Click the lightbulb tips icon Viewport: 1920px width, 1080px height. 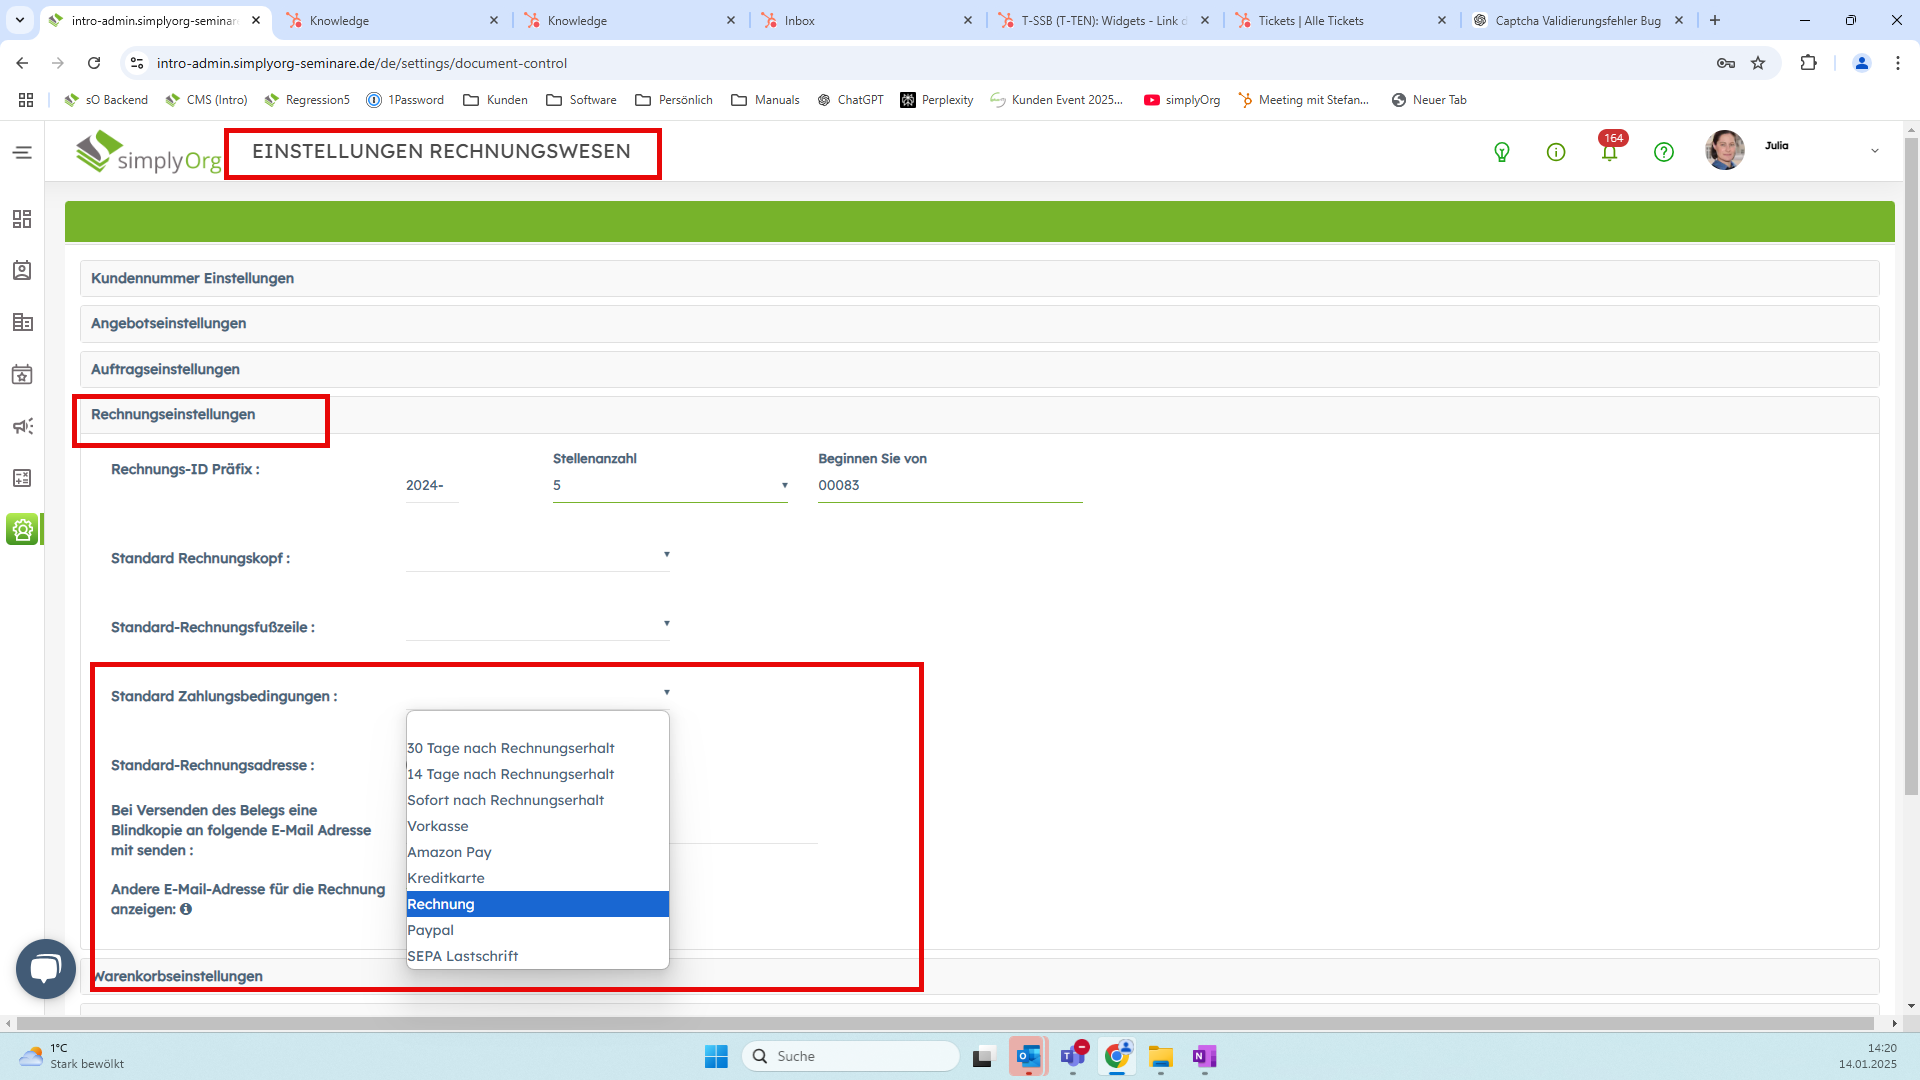(x=1501, y=152)
